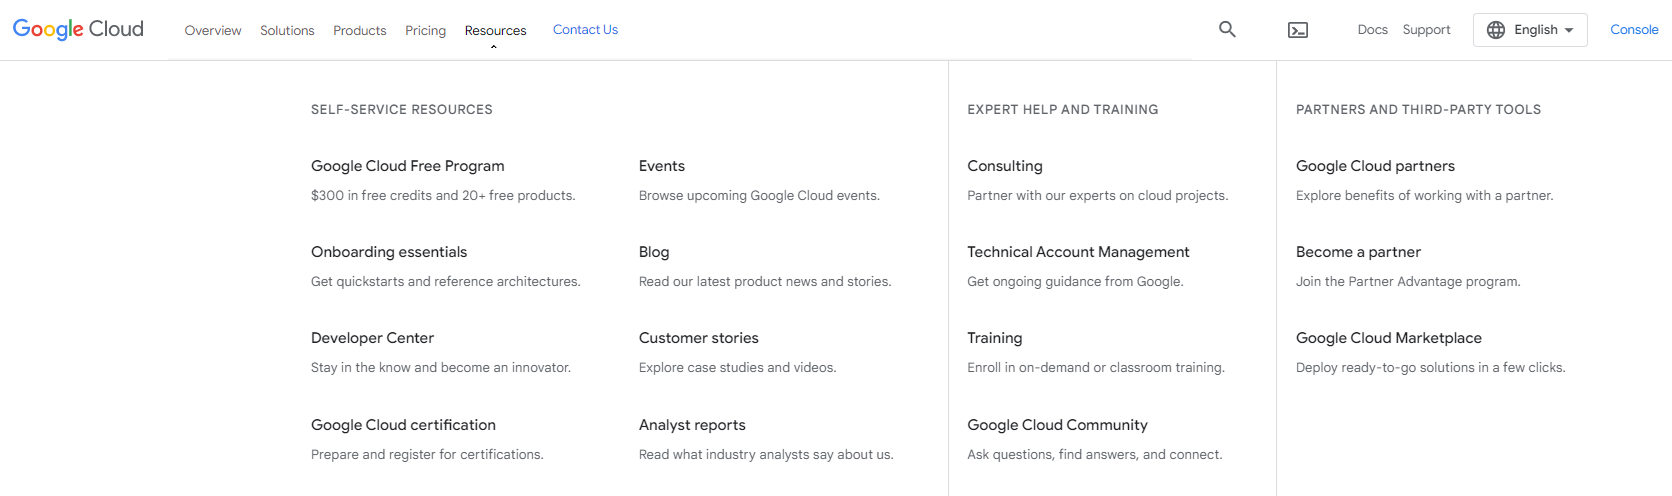Viewport: 1672px width, 496px height.
Task: Open Developer Center resource
Action: [372, 338]
